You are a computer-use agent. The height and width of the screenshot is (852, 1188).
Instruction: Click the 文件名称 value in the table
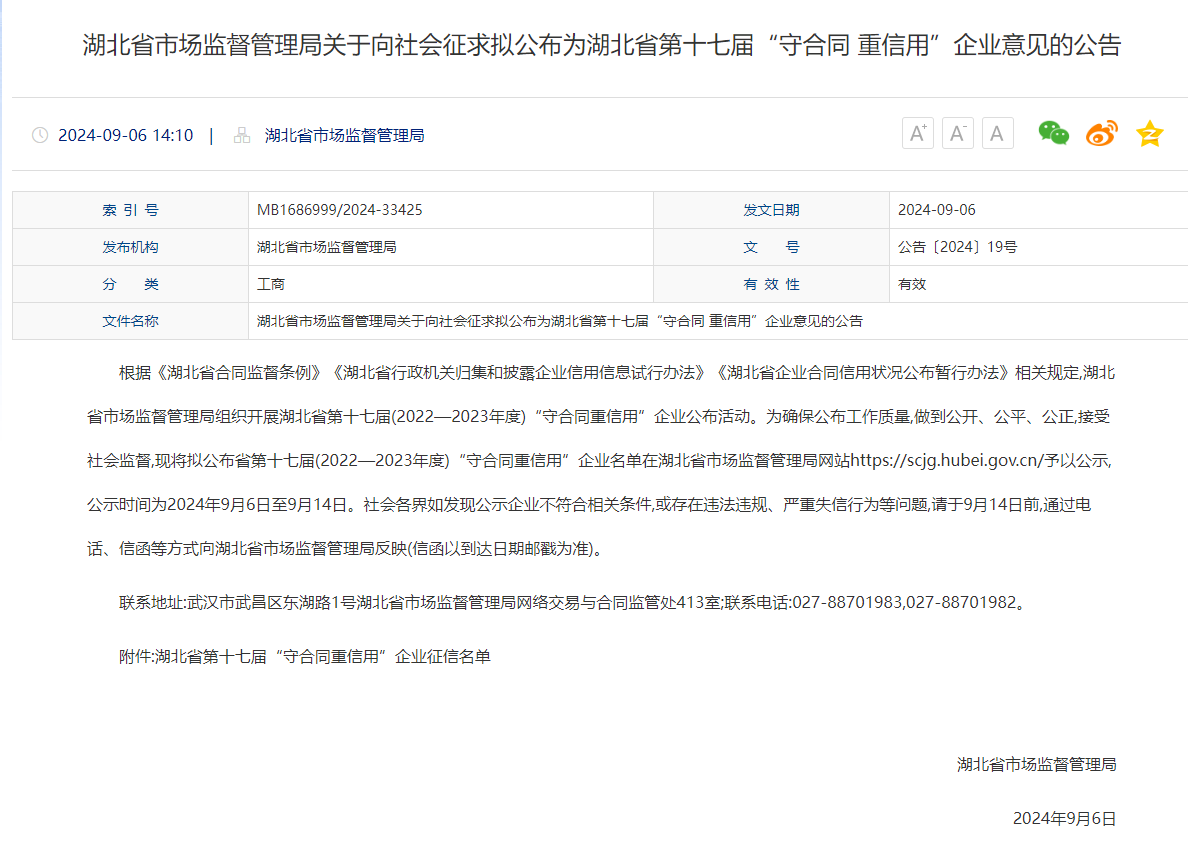pos(559,321)
